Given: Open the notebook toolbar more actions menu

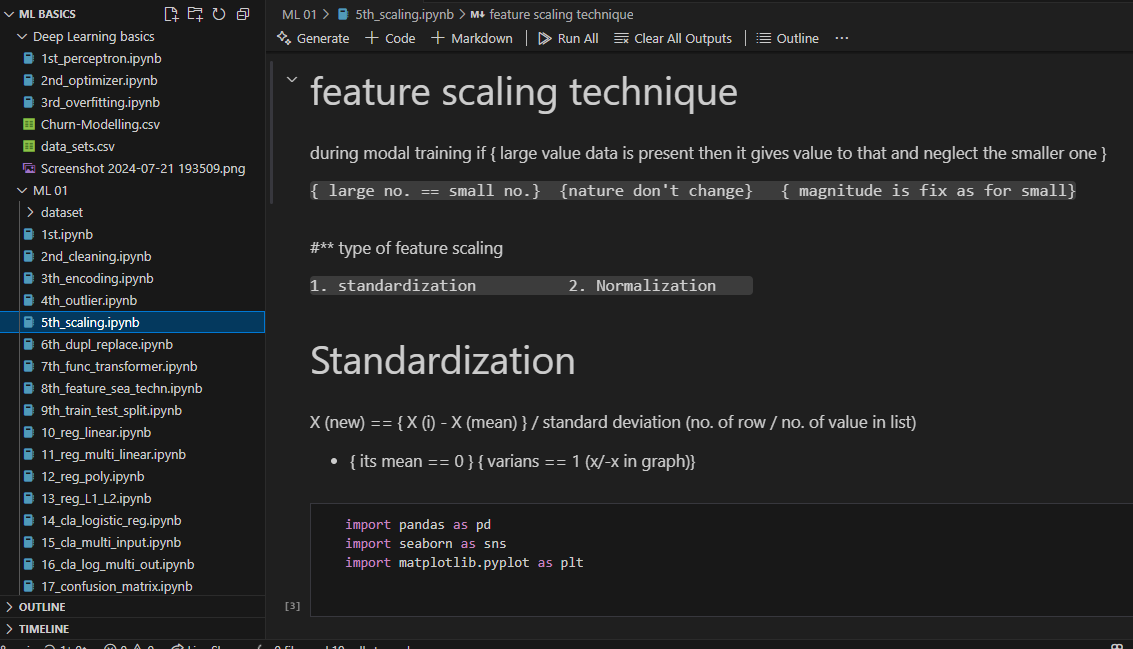Looking at the screenshot, I should point(841,38).
